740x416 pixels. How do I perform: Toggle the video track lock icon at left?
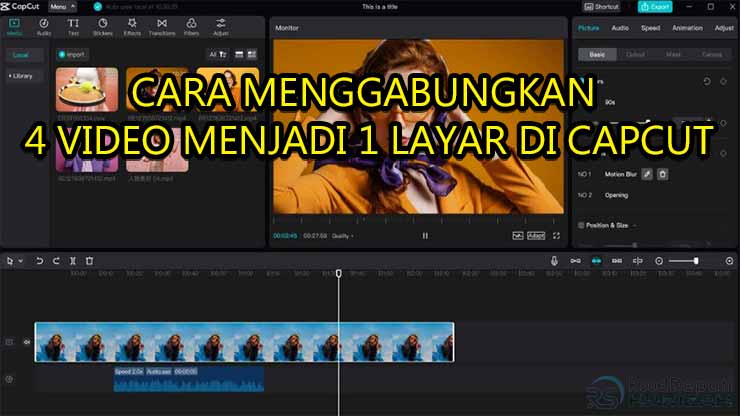(x=9, y=342)
